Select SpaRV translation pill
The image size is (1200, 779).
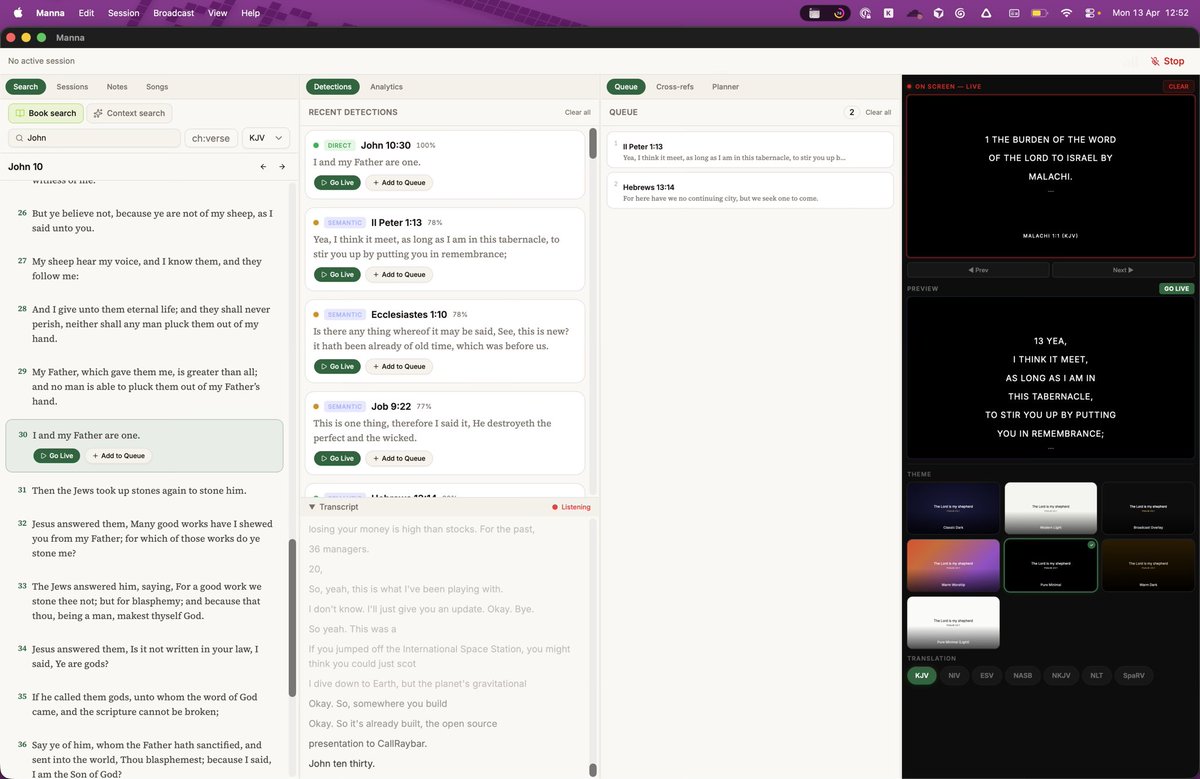pyautogui.click(x=1134, y=676)
